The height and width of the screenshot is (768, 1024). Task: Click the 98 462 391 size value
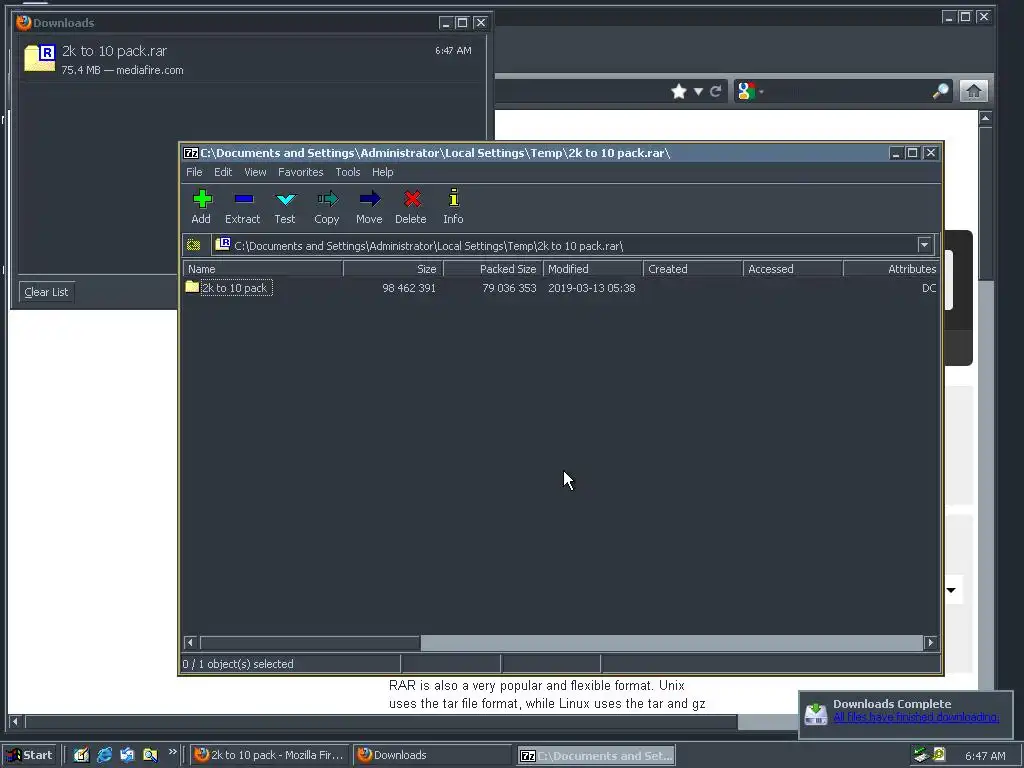coord(409,288)
